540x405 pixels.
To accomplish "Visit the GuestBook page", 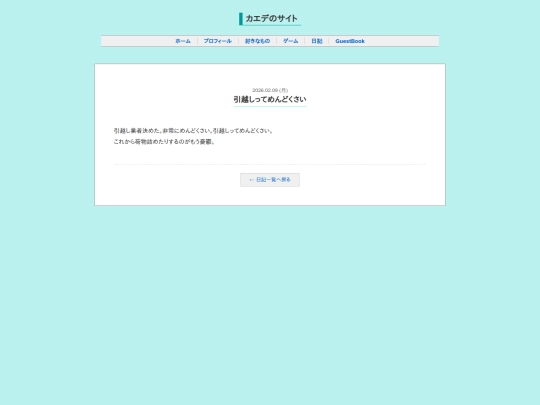I will (350, 41).
